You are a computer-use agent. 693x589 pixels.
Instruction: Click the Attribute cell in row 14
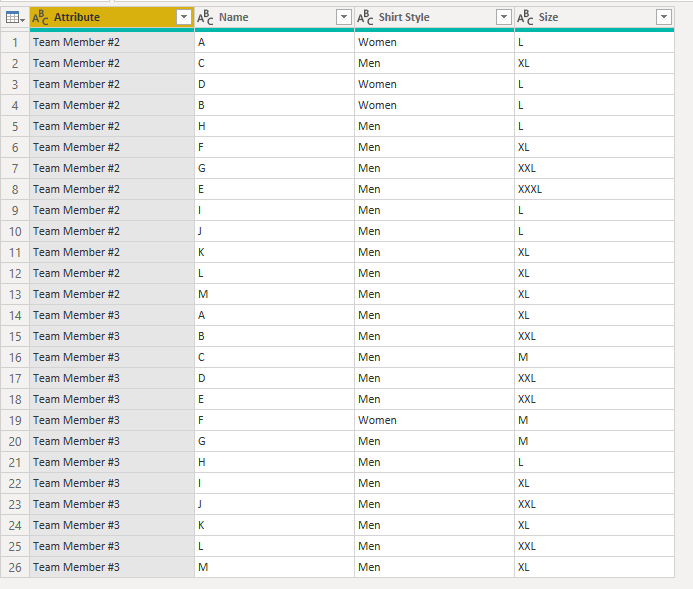coord(112,315)
